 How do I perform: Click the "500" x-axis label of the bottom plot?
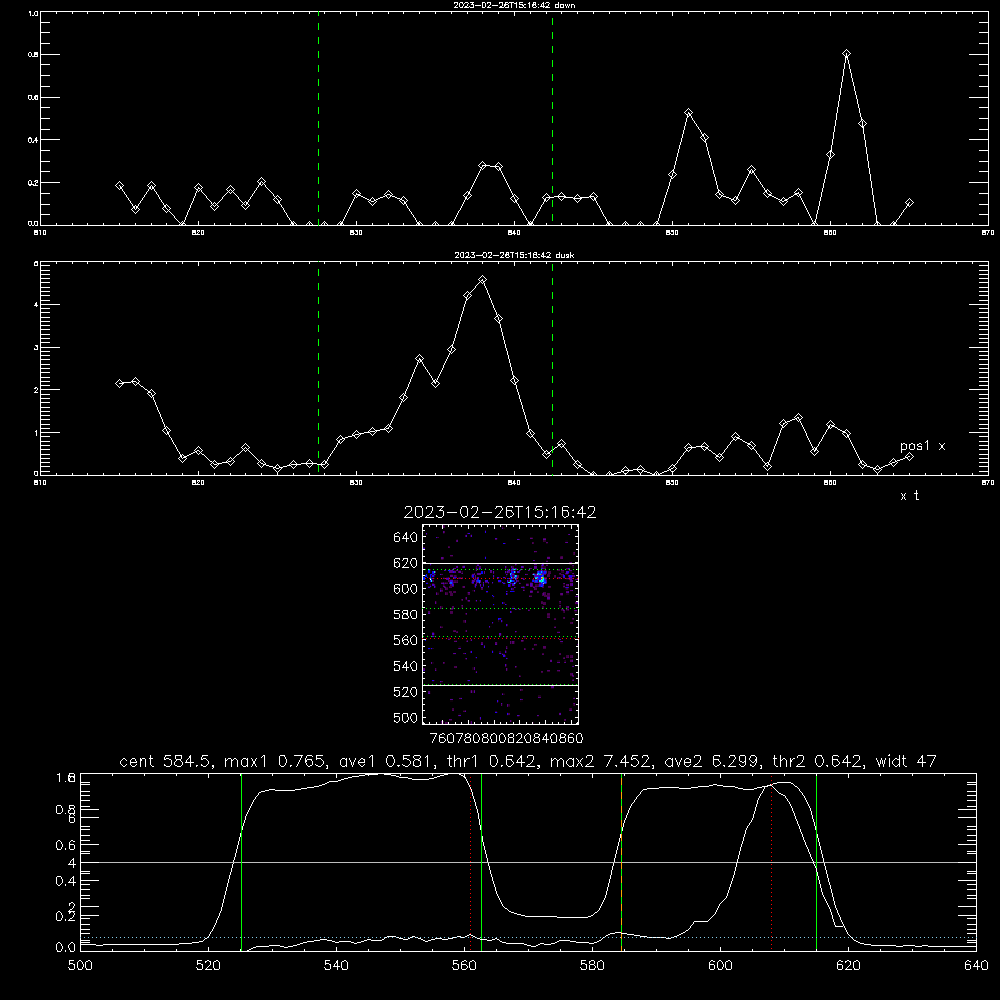(80, 966)
